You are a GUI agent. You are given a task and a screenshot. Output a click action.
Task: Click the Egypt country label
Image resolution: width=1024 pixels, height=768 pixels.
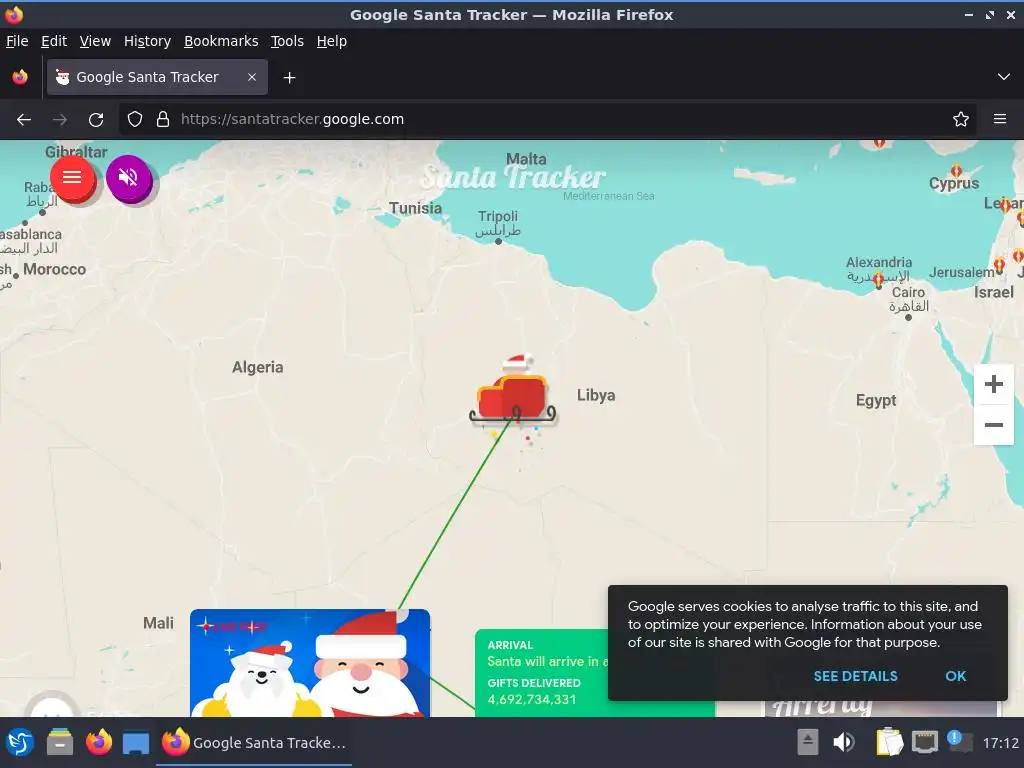point(876,400)
